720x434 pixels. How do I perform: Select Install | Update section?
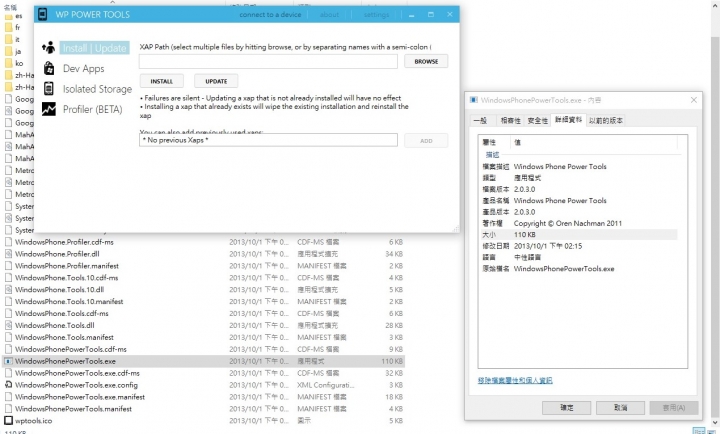tap(95, 48)
